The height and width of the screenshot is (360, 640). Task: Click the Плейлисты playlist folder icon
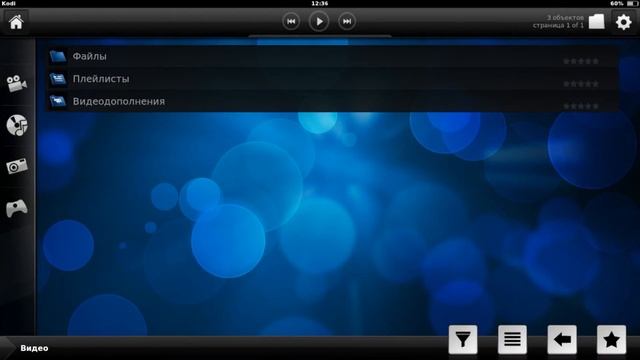coord(58,79)
